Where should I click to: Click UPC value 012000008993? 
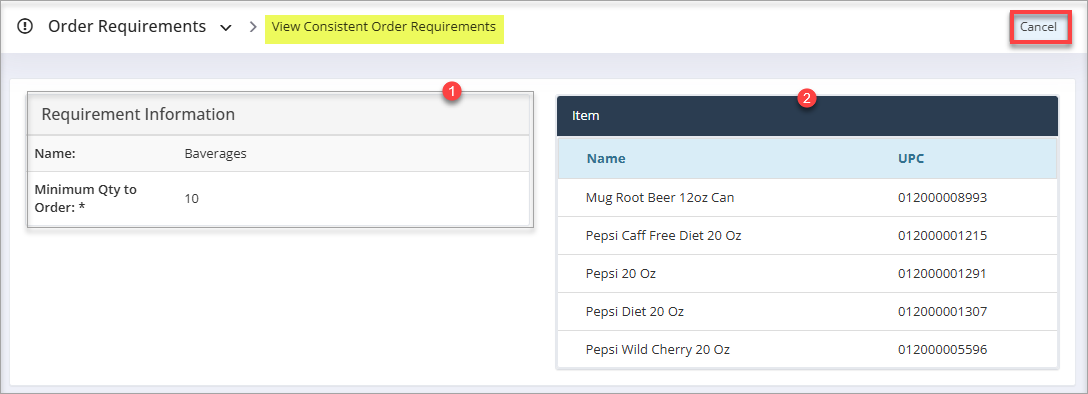click(x=942, y=198)
